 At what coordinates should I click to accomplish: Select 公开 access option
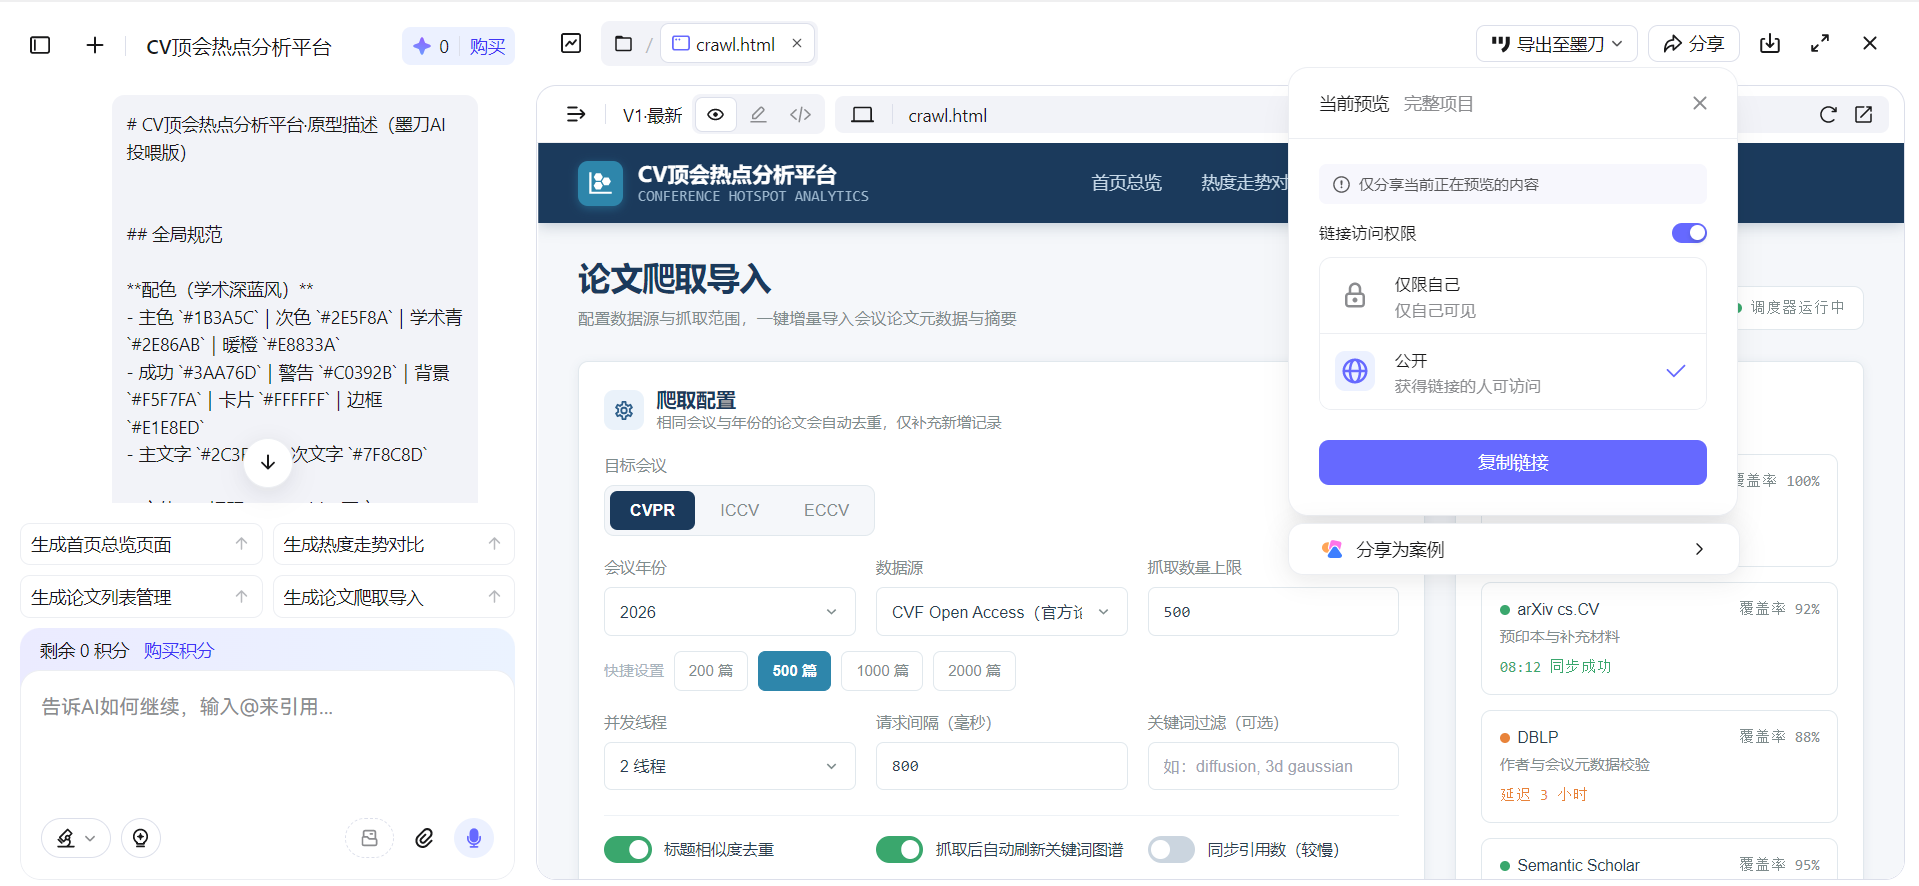coord(1513,372)
